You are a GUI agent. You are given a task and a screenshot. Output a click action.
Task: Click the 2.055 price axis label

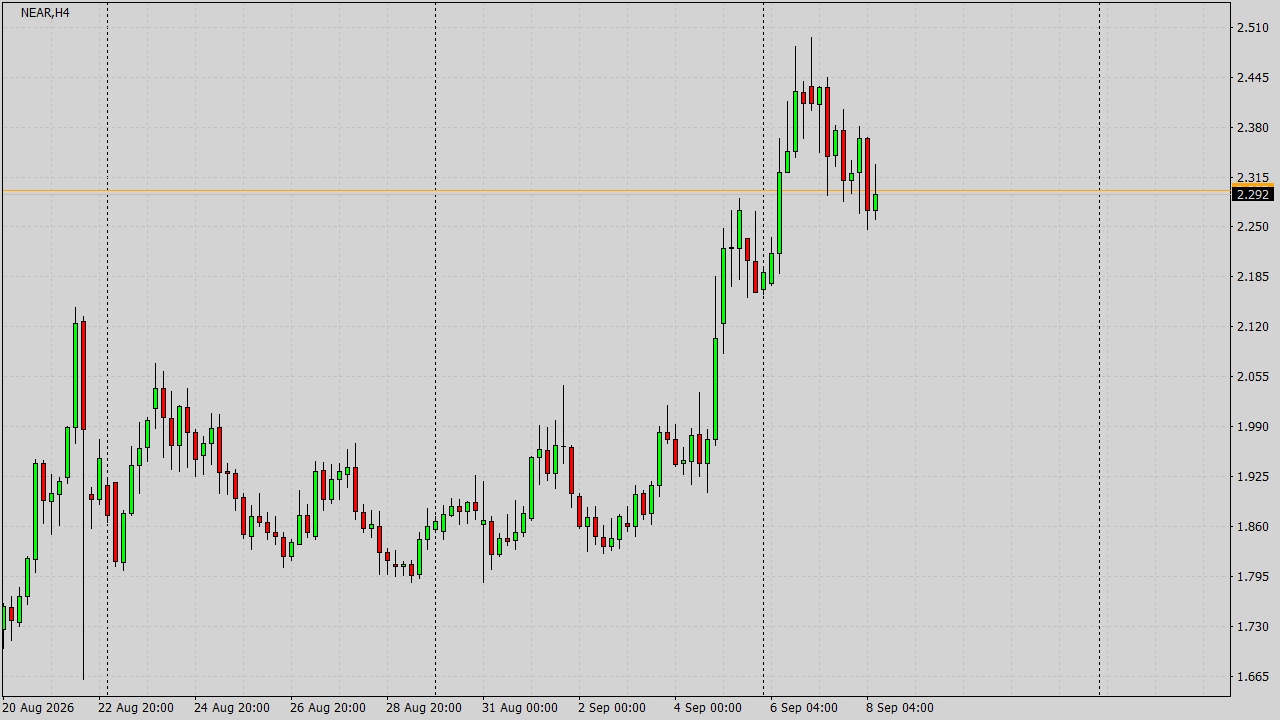tap(1252, 377)
